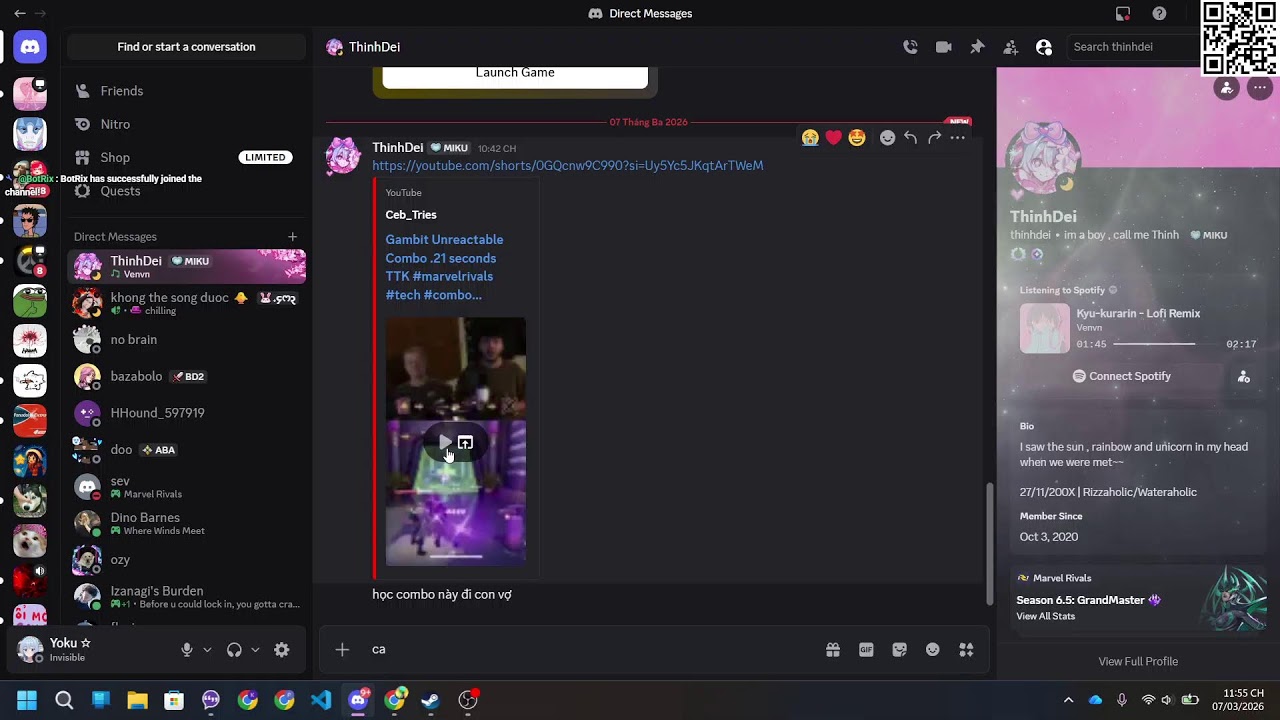Open the YouTube shorts link
The height and width of the screenshot is (720, 1280).
(x=568, y=166)
